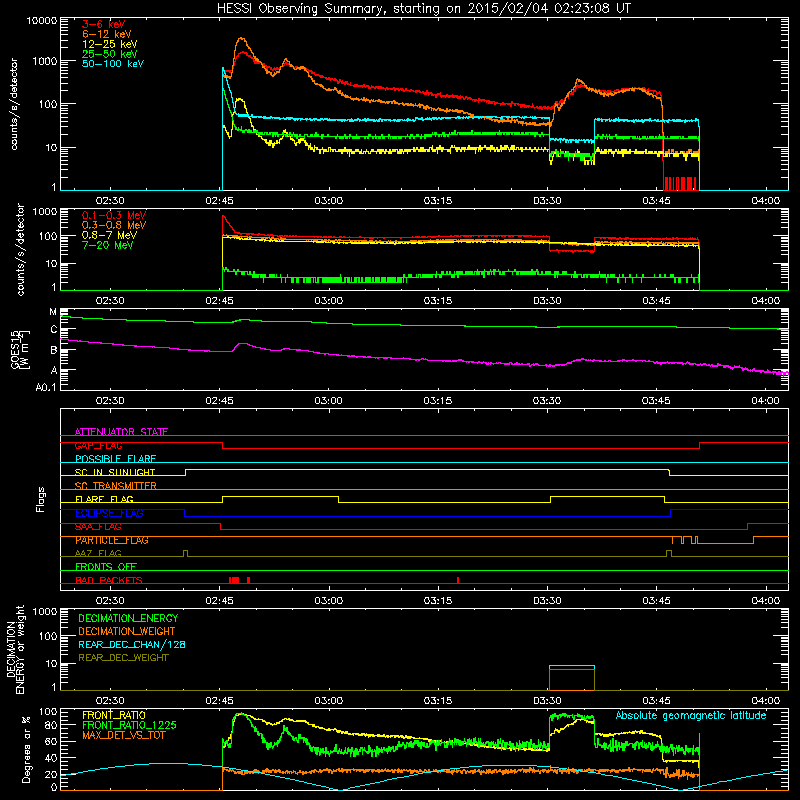Select the AAZ_FLAG label
The image size is (800, 800).
click(x=98, y=553)
